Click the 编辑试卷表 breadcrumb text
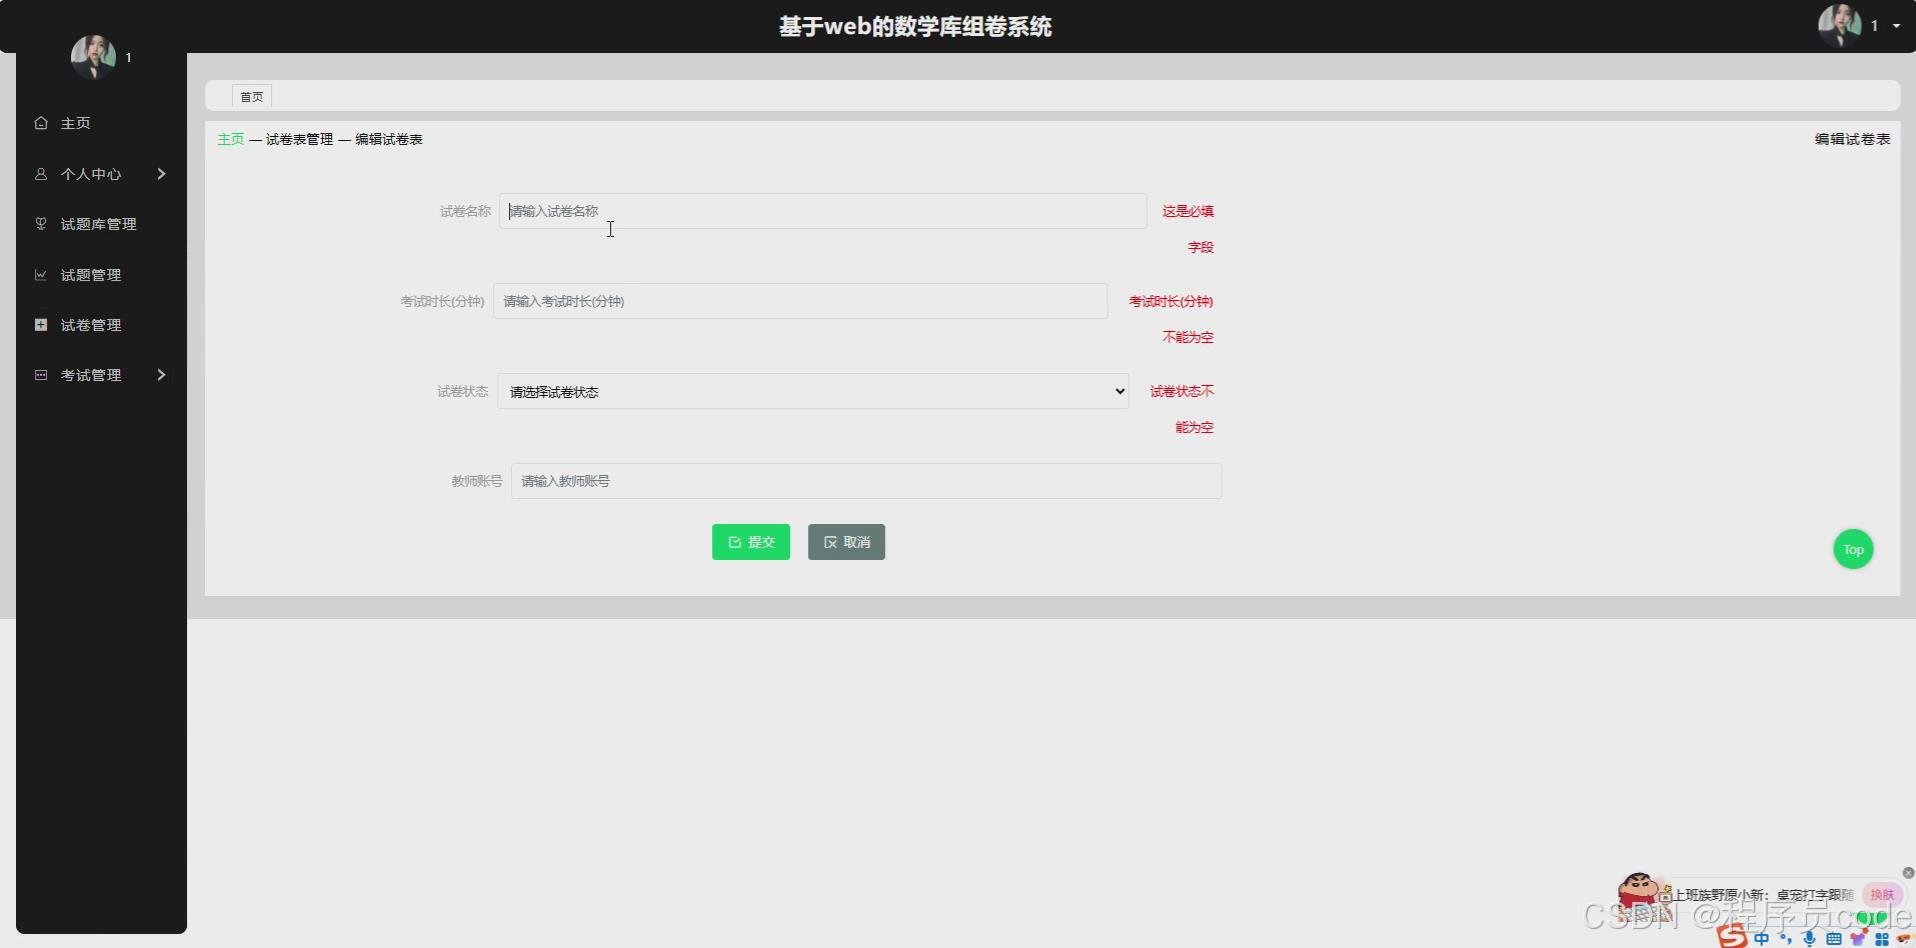Viewport: 1916px width, 948px height. (389, 139)
